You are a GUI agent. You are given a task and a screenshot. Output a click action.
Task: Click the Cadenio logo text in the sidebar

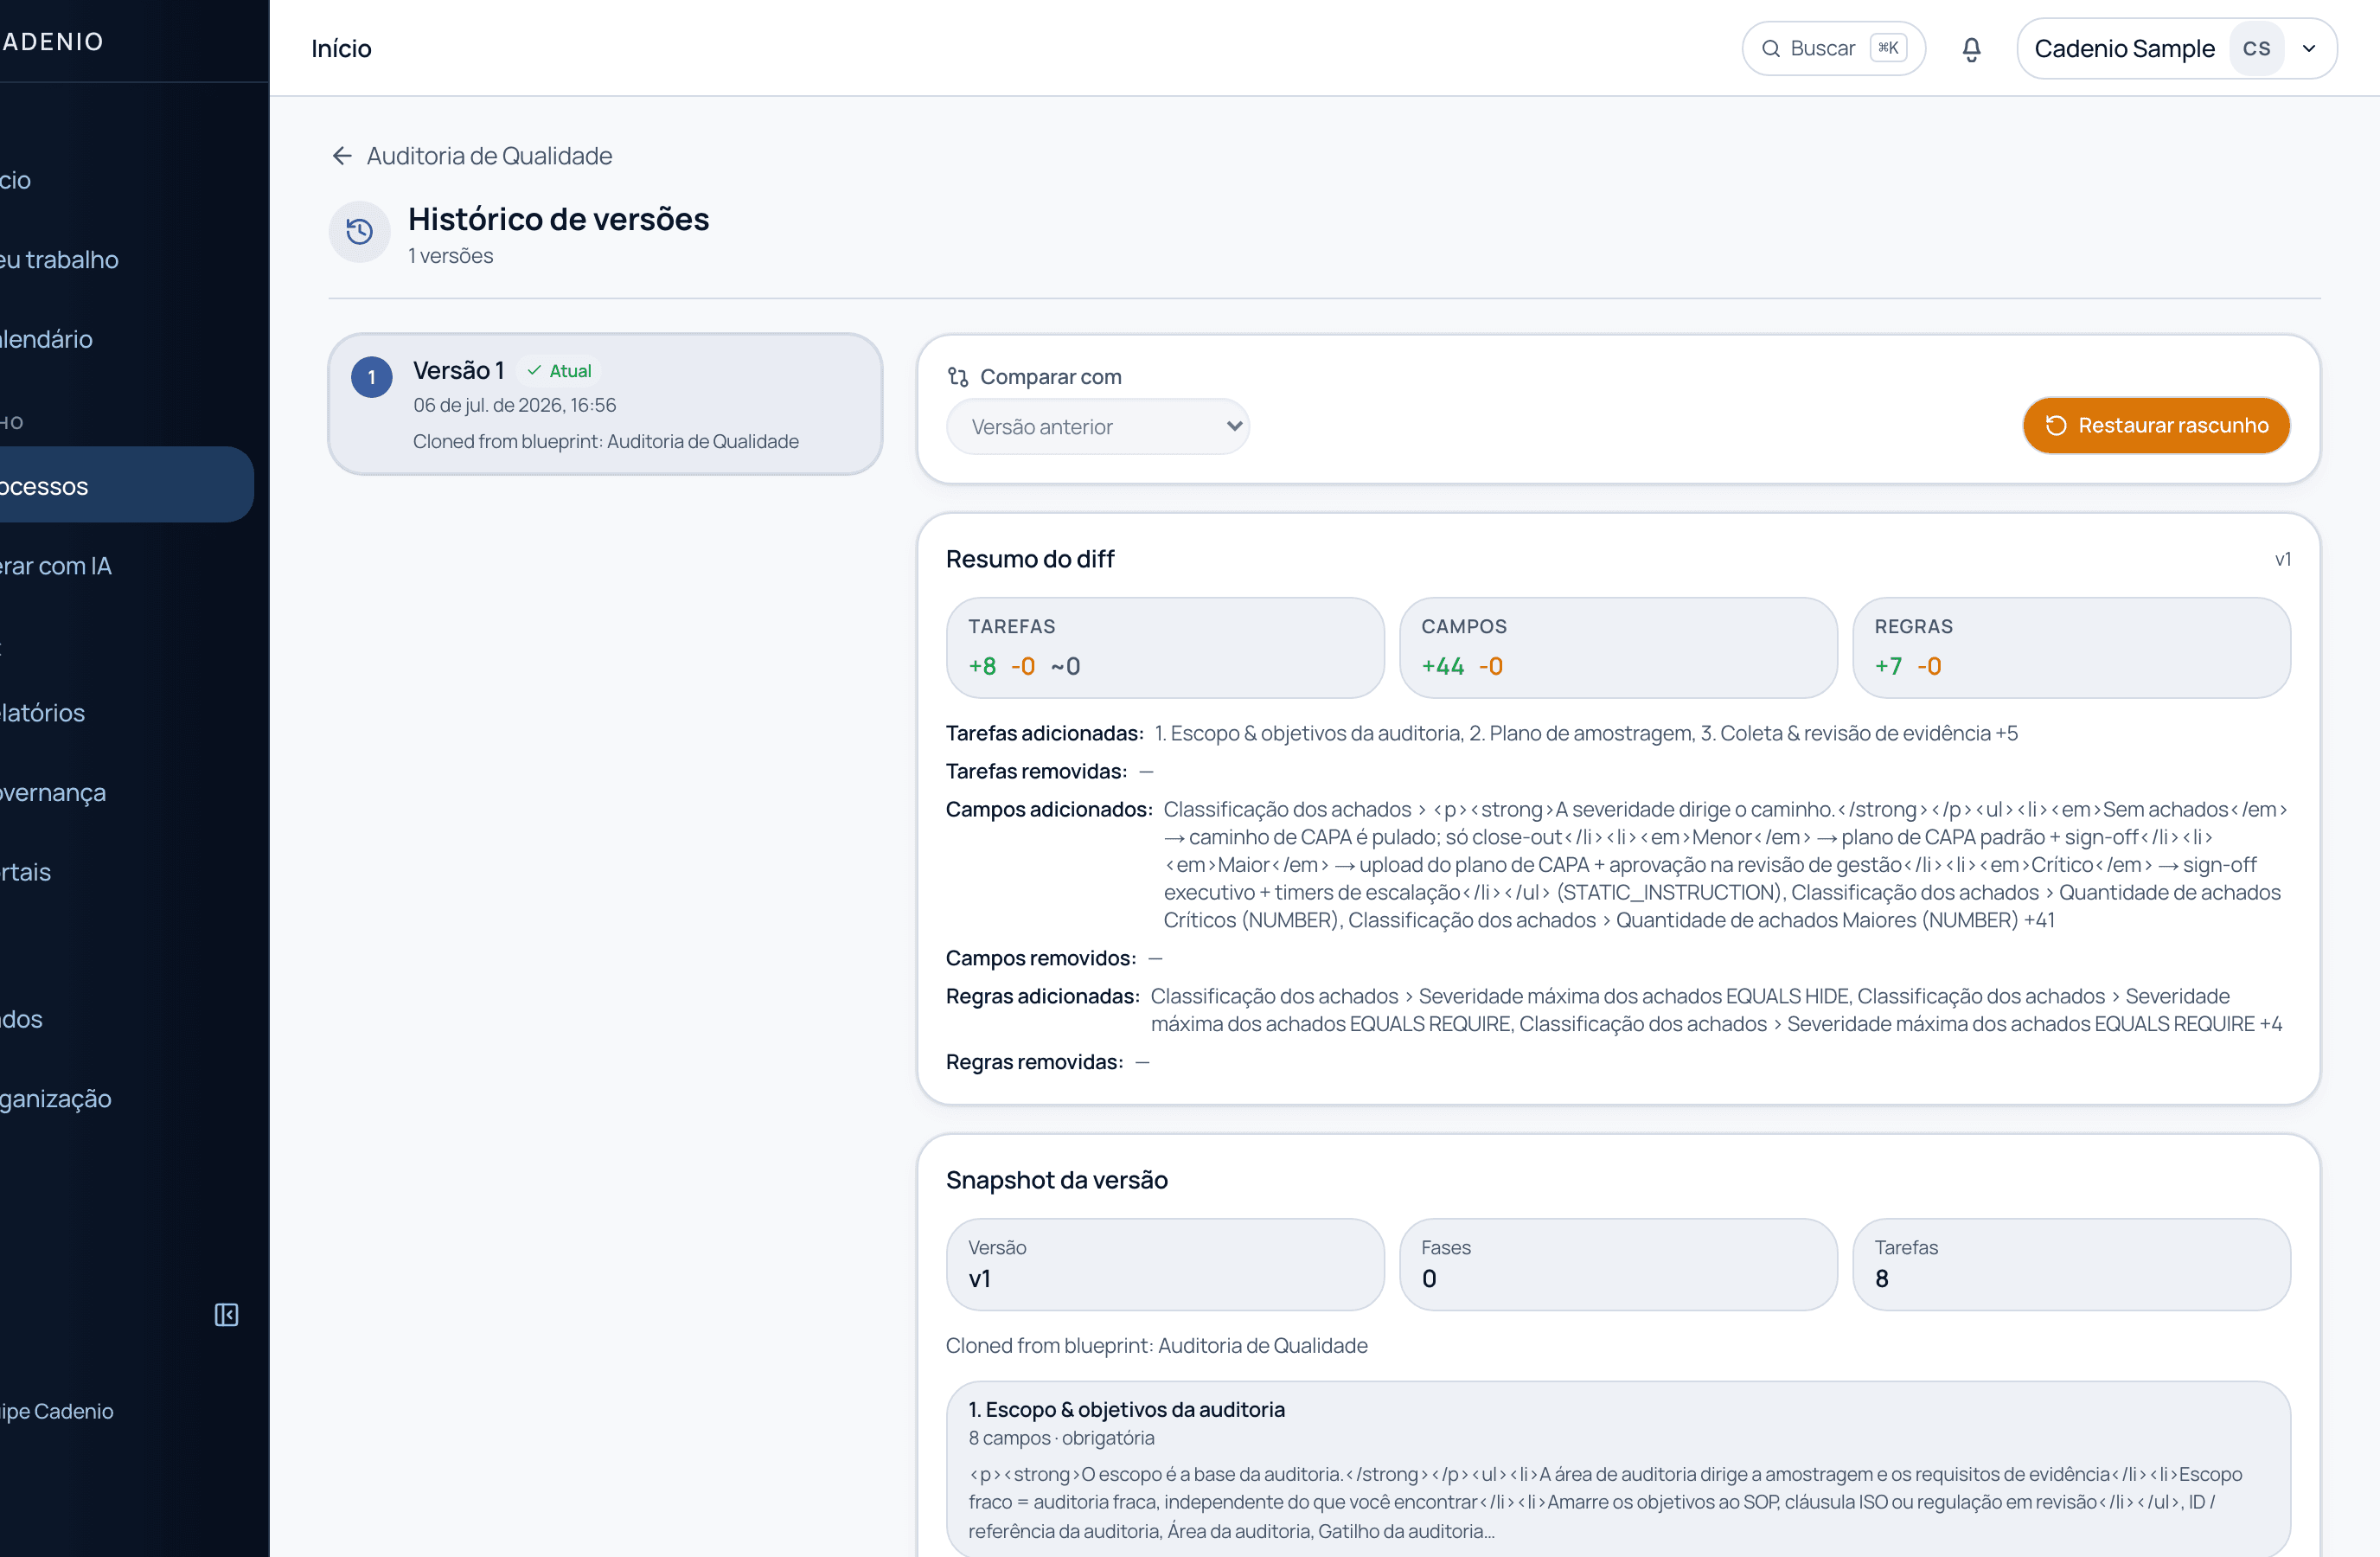(52, 42)
